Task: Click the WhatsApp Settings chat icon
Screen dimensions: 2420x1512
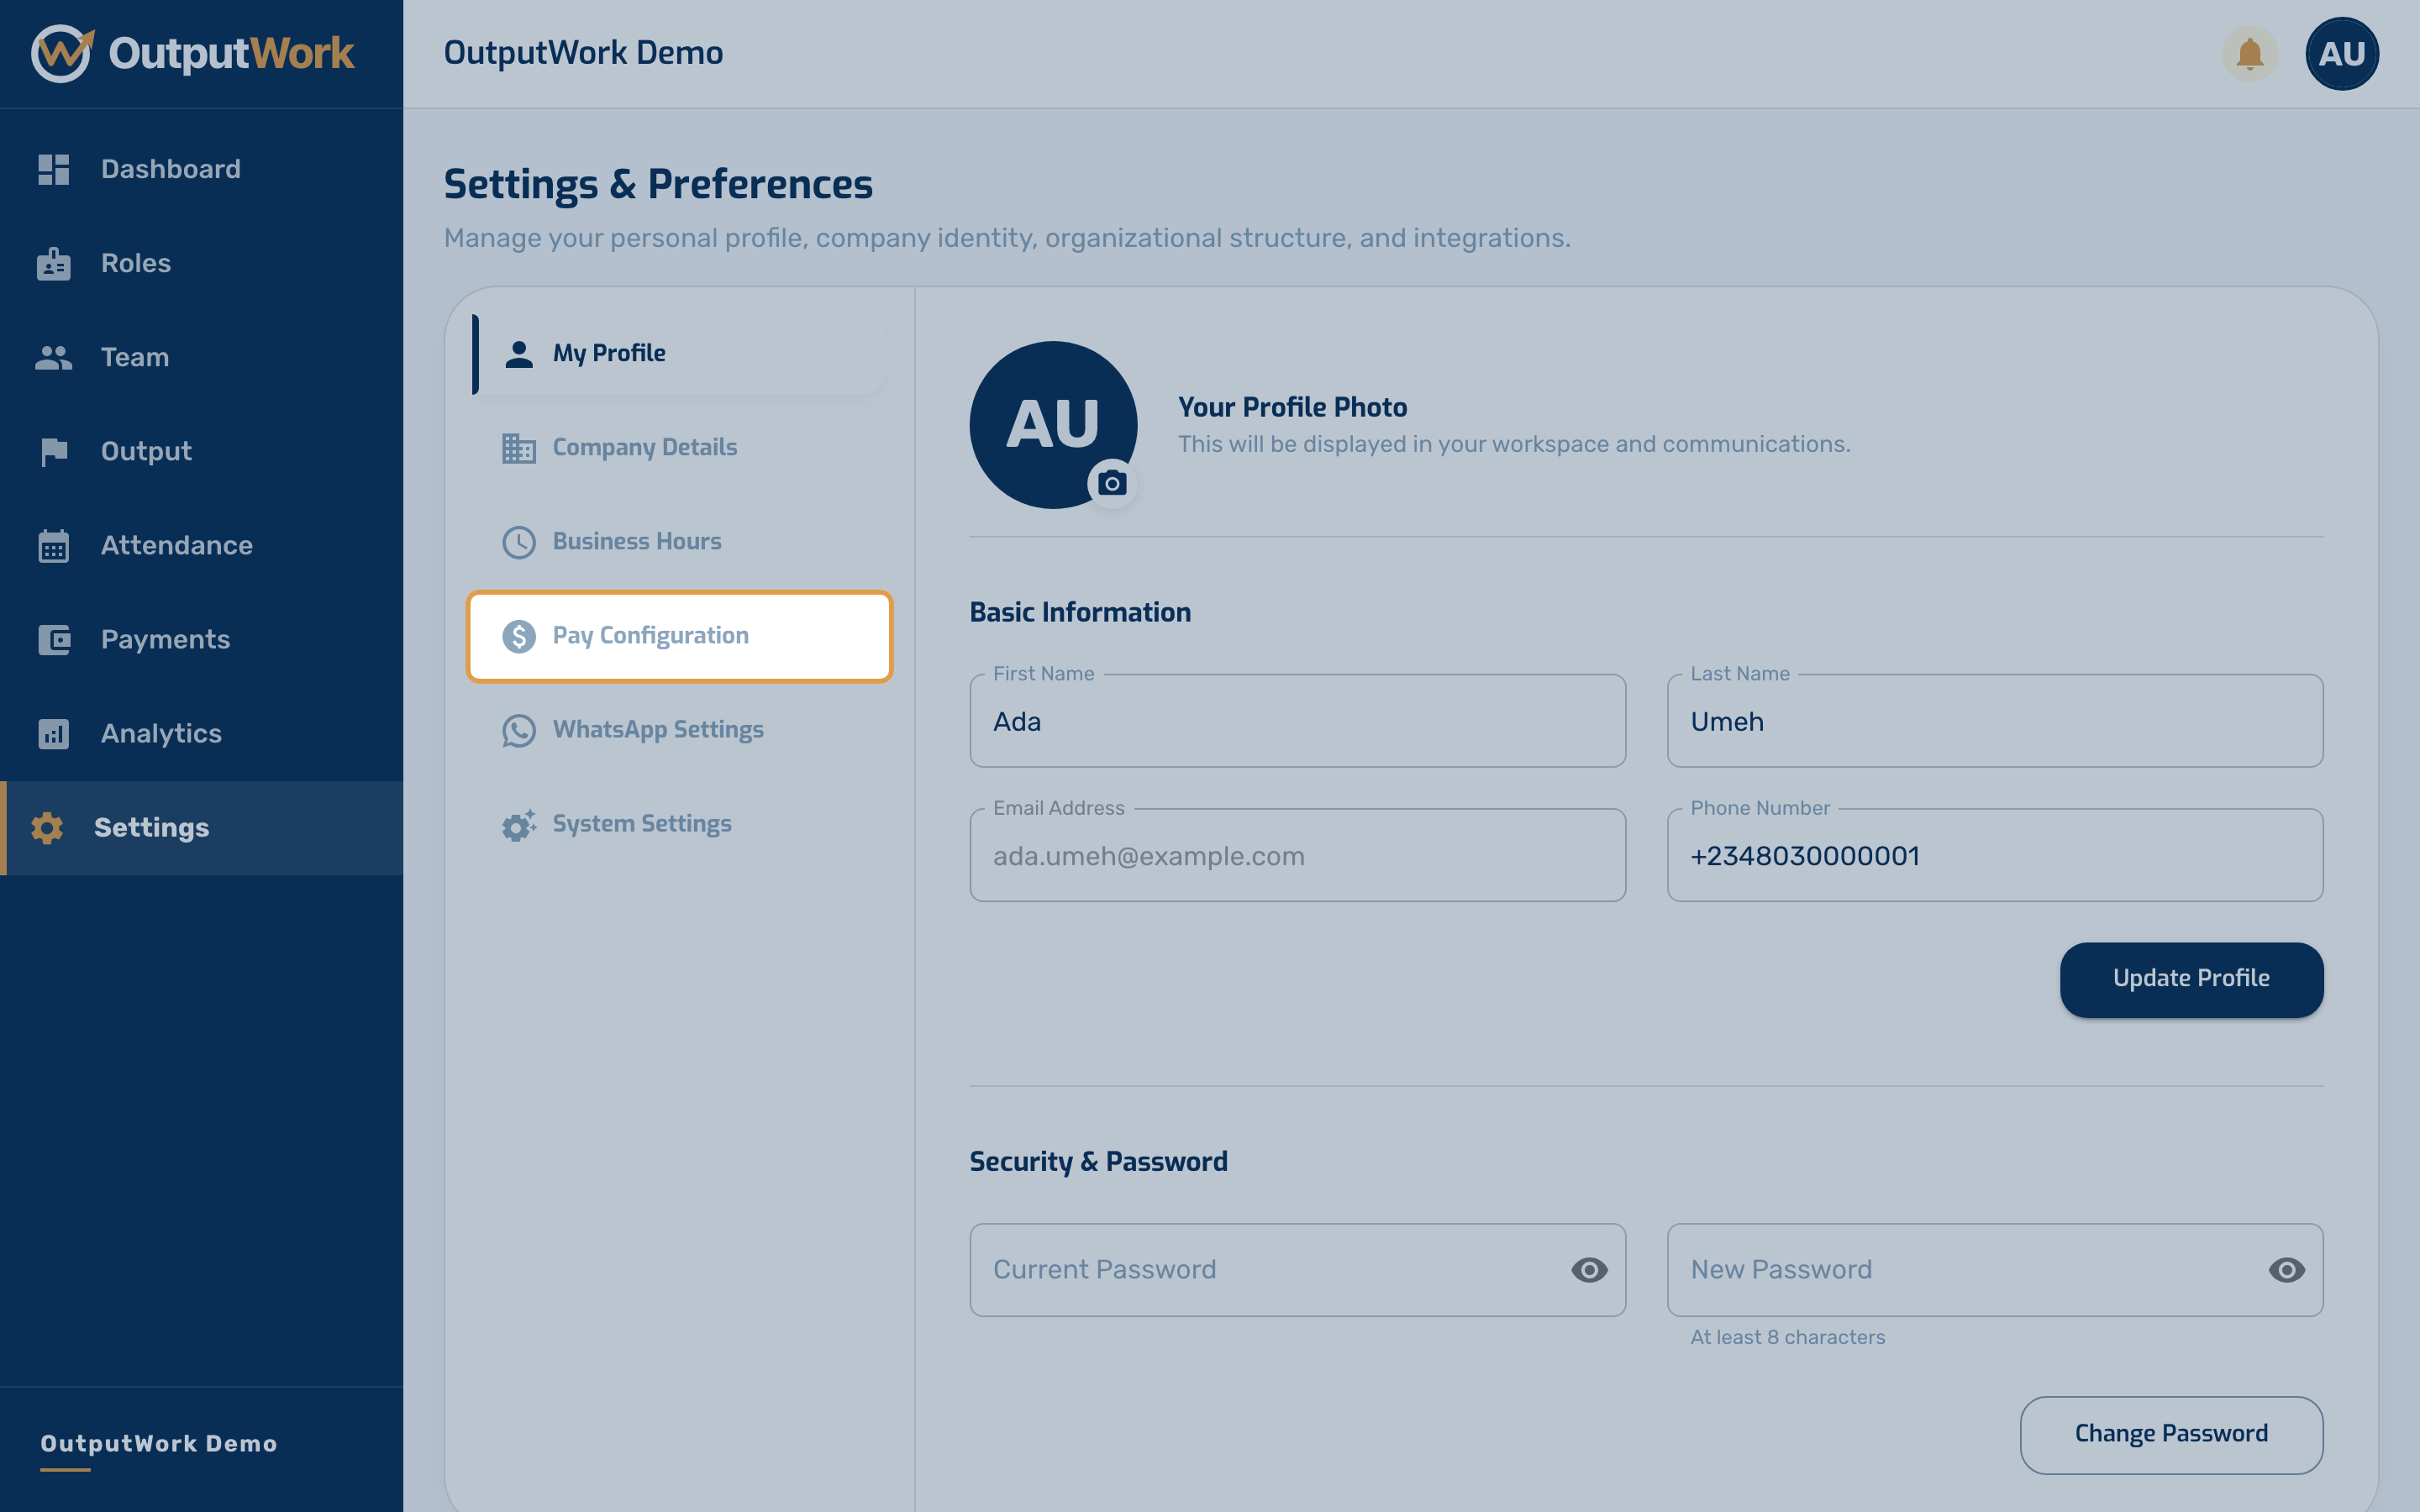Action: 519,730
